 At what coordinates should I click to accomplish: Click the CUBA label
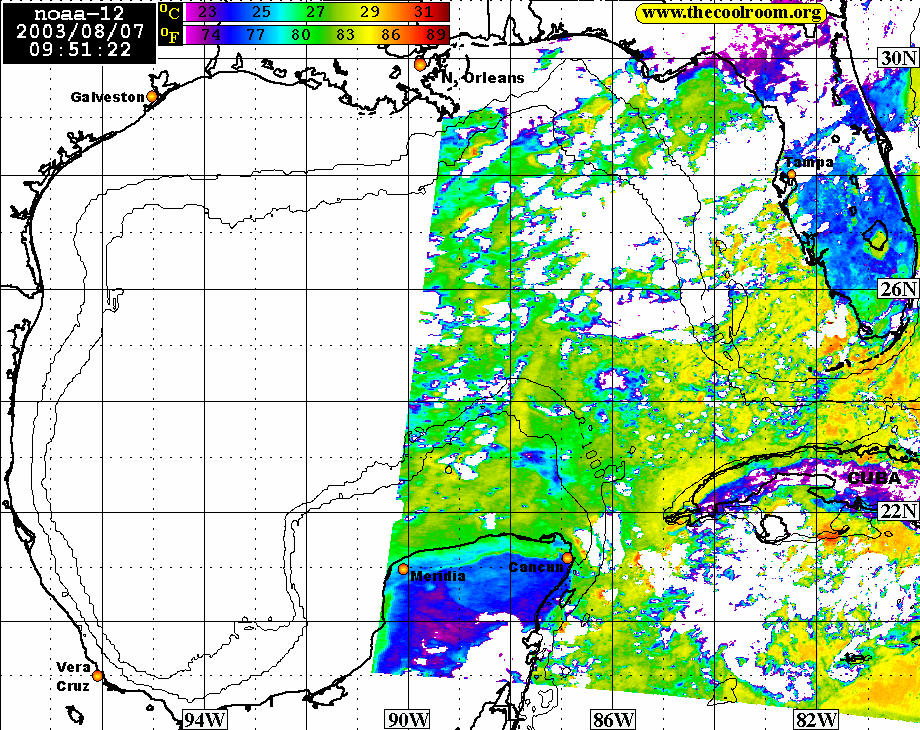(x=874, y=478)
